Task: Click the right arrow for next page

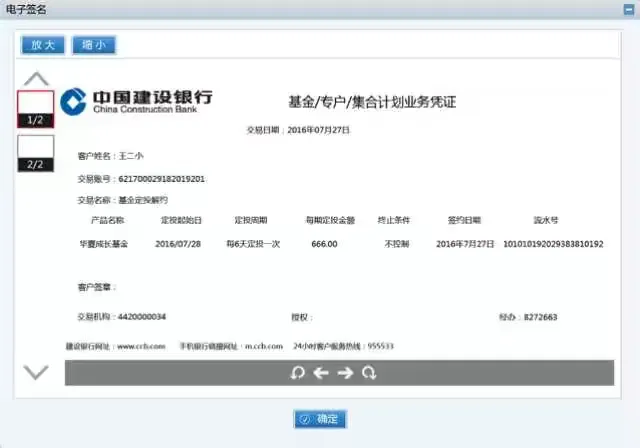Action: (344, 373)
